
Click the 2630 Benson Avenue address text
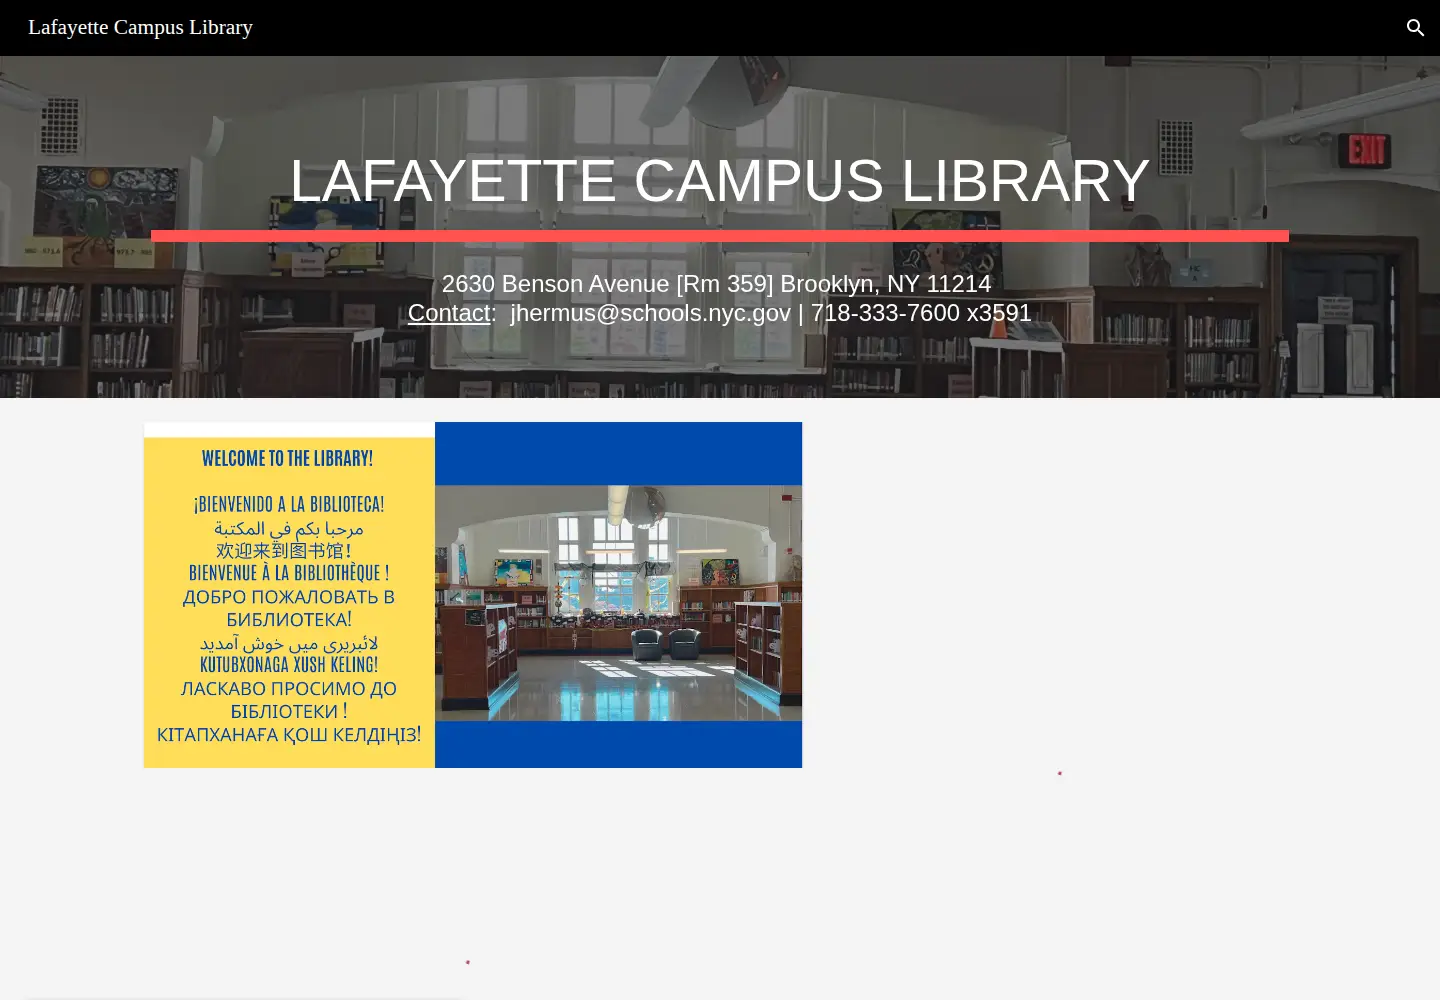pyautogui.click(x=717, y=284)
